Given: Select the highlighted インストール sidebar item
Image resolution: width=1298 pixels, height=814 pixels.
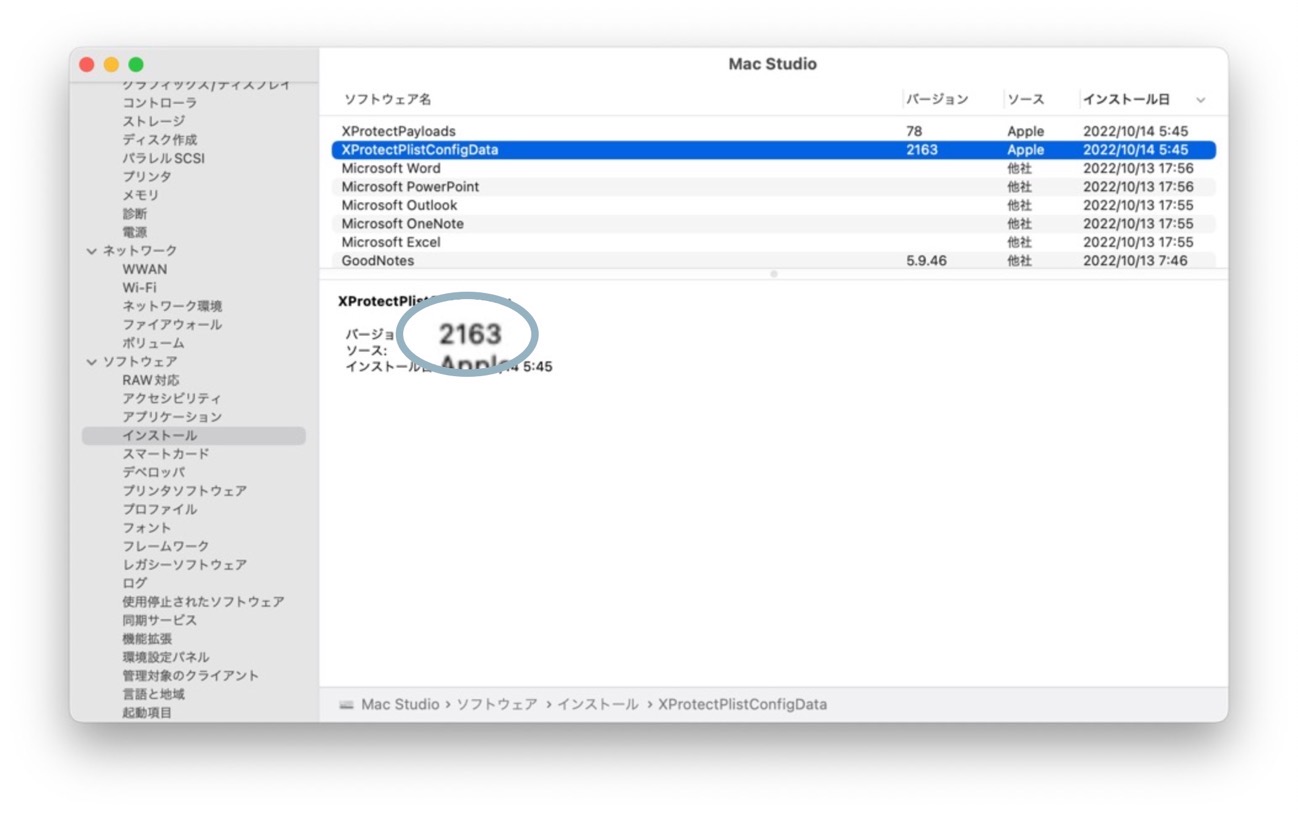Looking at the screenshot, I should point(194,436).
